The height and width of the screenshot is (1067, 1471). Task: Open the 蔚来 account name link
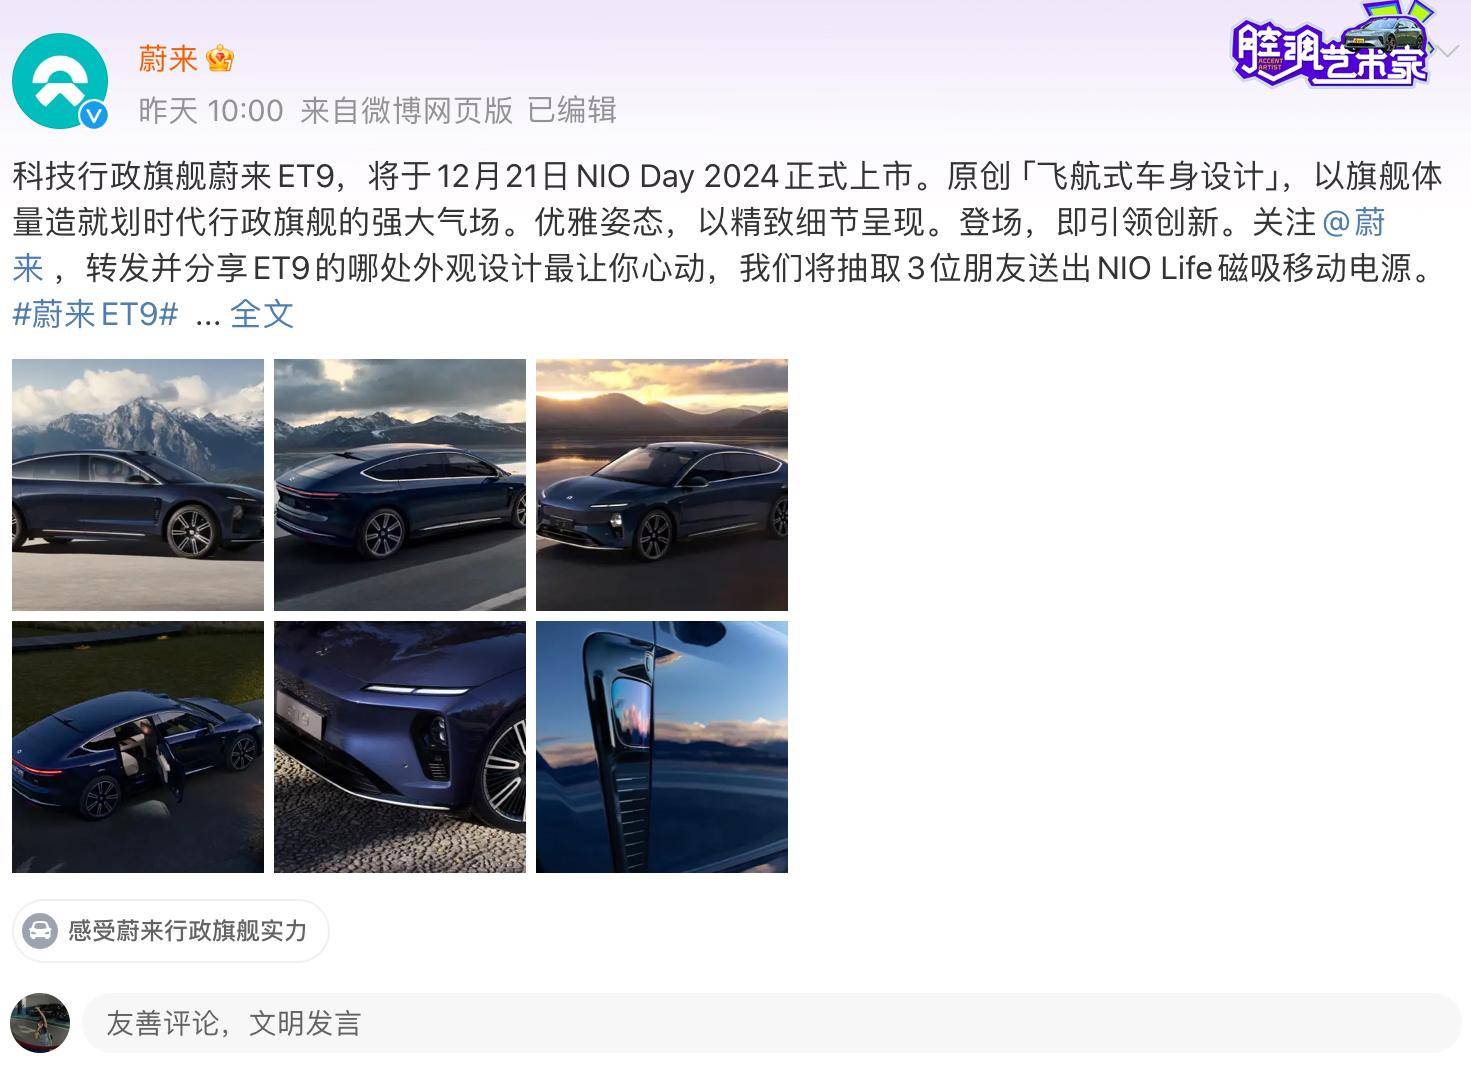(168, 59)
